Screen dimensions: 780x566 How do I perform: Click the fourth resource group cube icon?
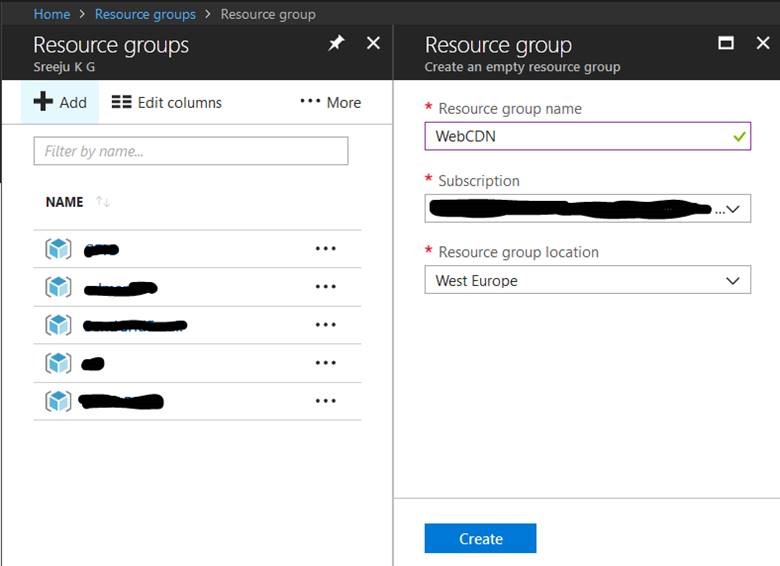(x=58, y=363)
